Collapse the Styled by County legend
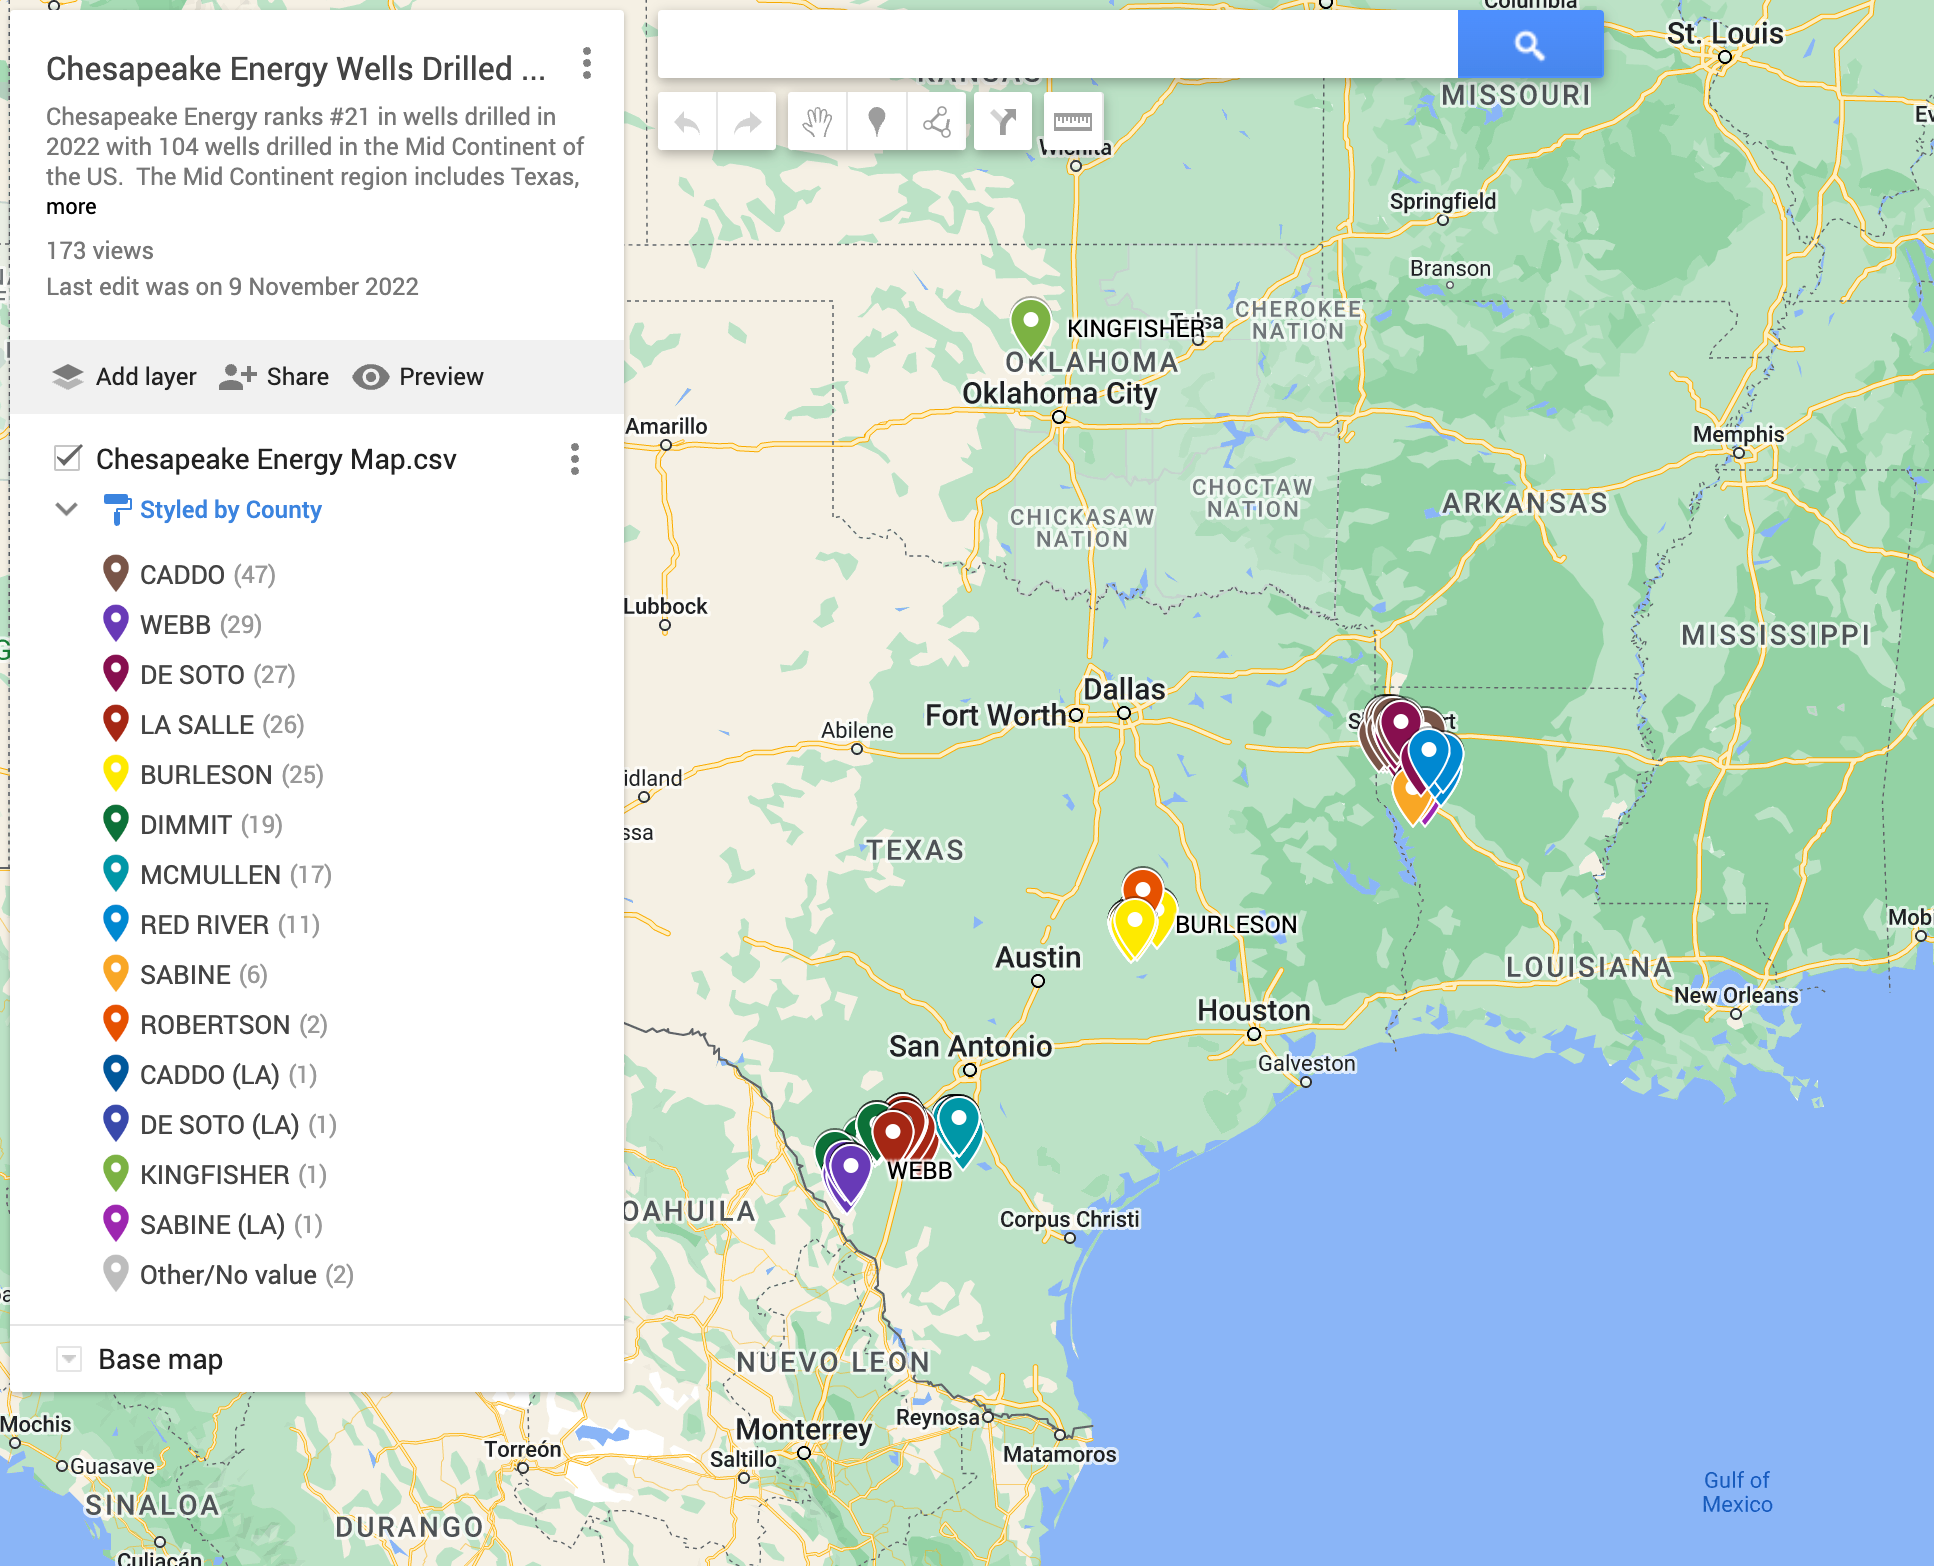 click(x=66, y=509)
